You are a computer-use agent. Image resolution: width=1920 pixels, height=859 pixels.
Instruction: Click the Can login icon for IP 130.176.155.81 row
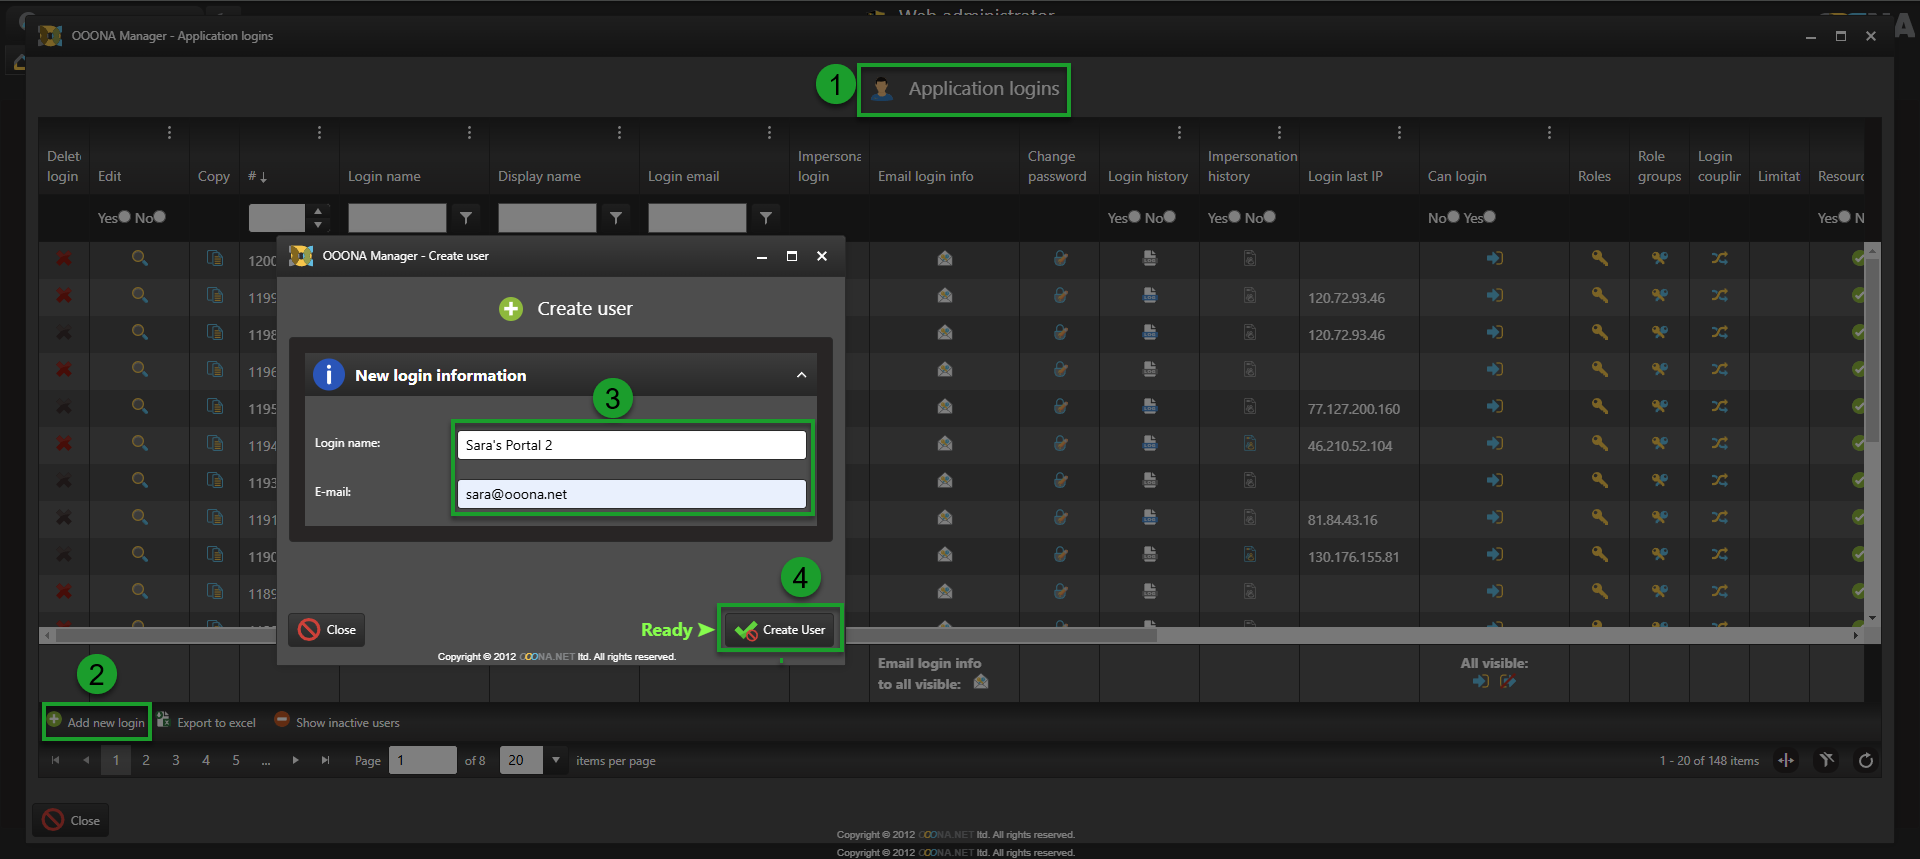(1494, 555)
